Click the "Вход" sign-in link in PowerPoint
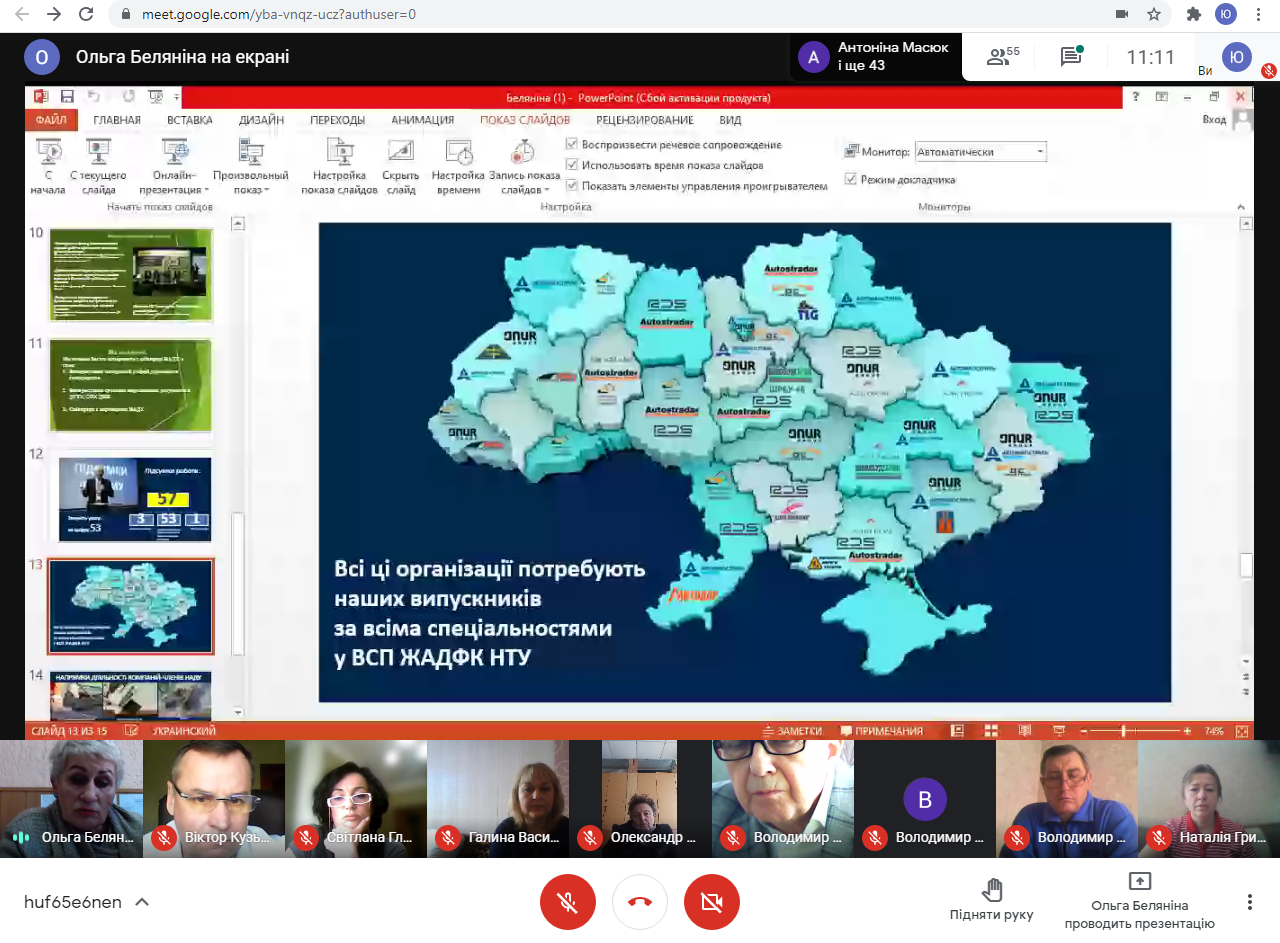Viewport: 1280px width, 943px height. (1214, 120)
